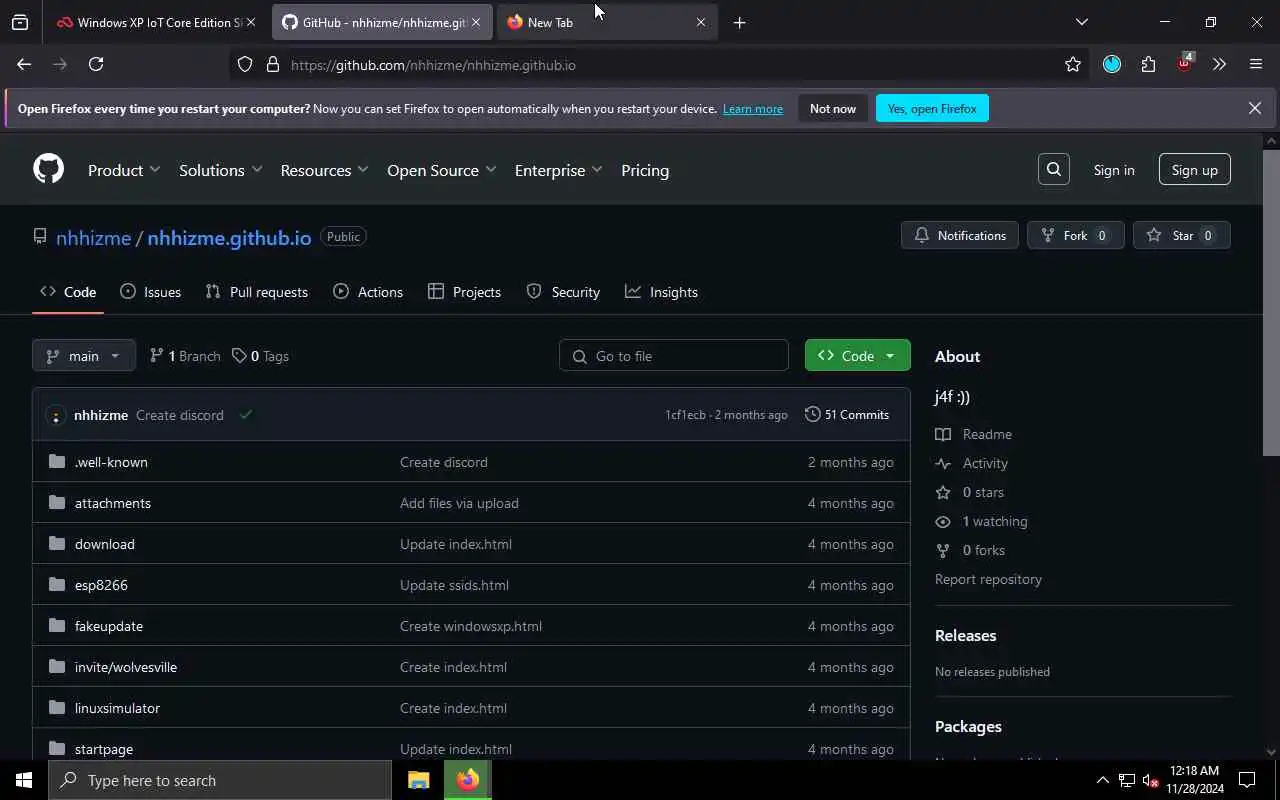This screenshot has height=800, width=1280.
Task: Click the Firefox reload page icon
Action: click(96, 64)
